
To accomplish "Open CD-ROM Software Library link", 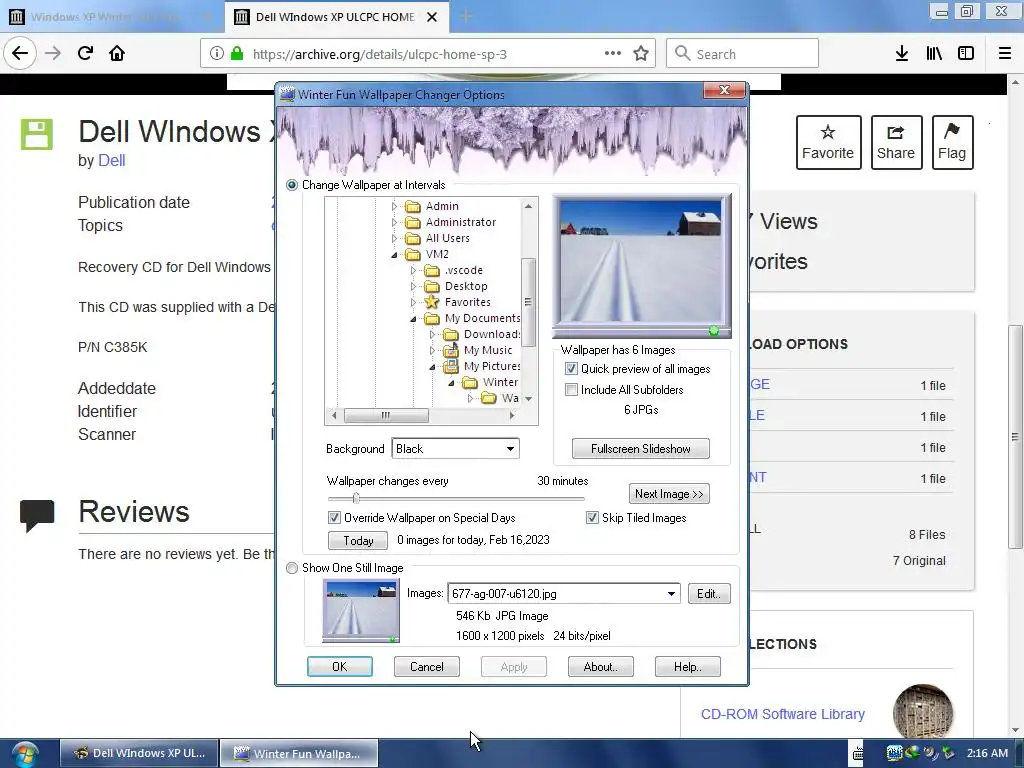I will (782, 714).
